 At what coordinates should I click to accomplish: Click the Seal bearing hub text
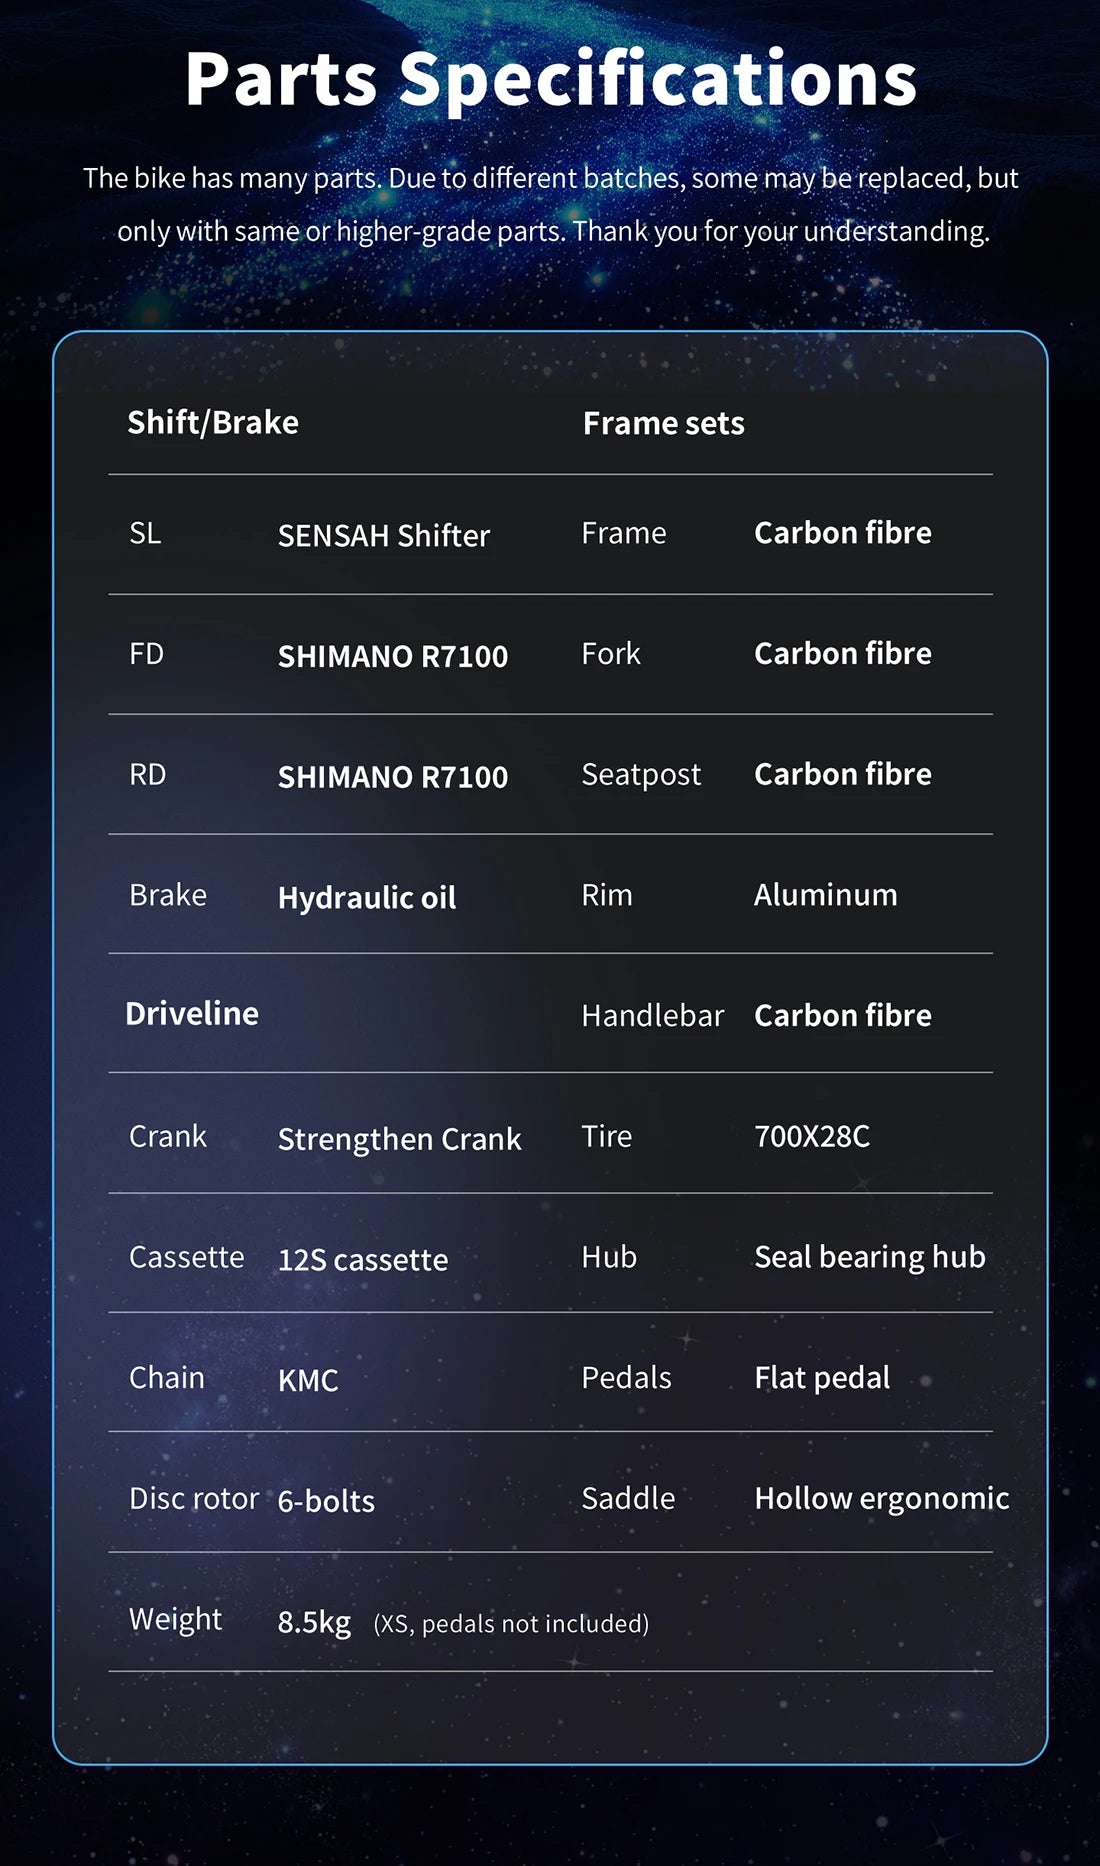coord(870,1257)
